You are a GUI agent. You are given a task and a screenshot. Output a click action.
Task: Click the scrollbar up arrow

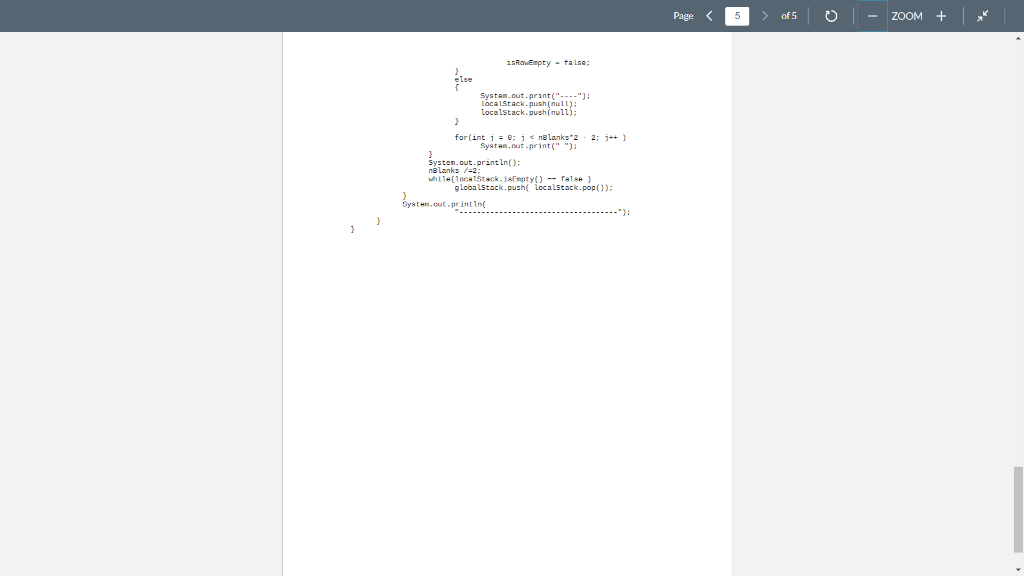(x=1018, y=39)
